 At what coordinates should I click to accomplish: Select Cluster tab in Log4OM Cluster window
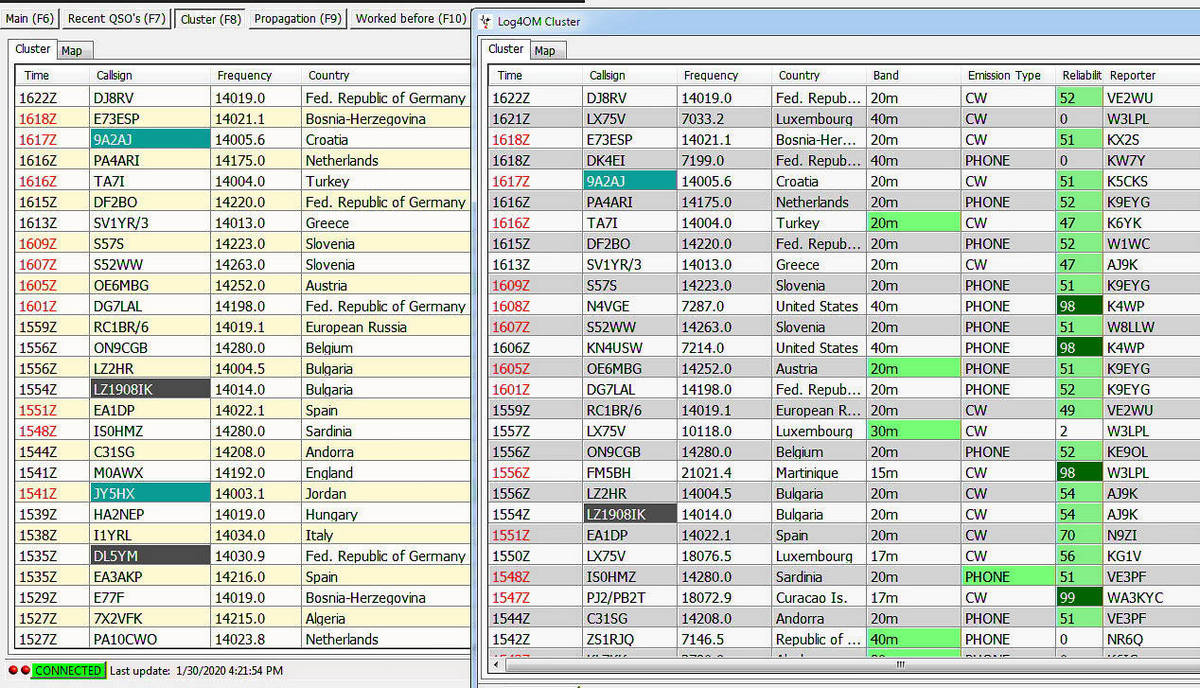tap(505, 49)
